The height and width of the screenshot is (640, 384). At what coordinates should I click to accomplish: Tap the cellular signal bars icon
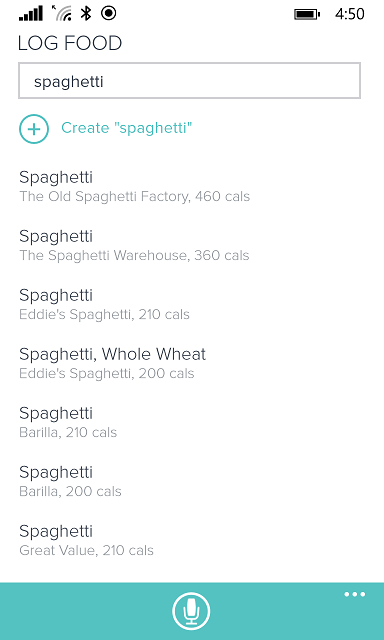[31, 13]
